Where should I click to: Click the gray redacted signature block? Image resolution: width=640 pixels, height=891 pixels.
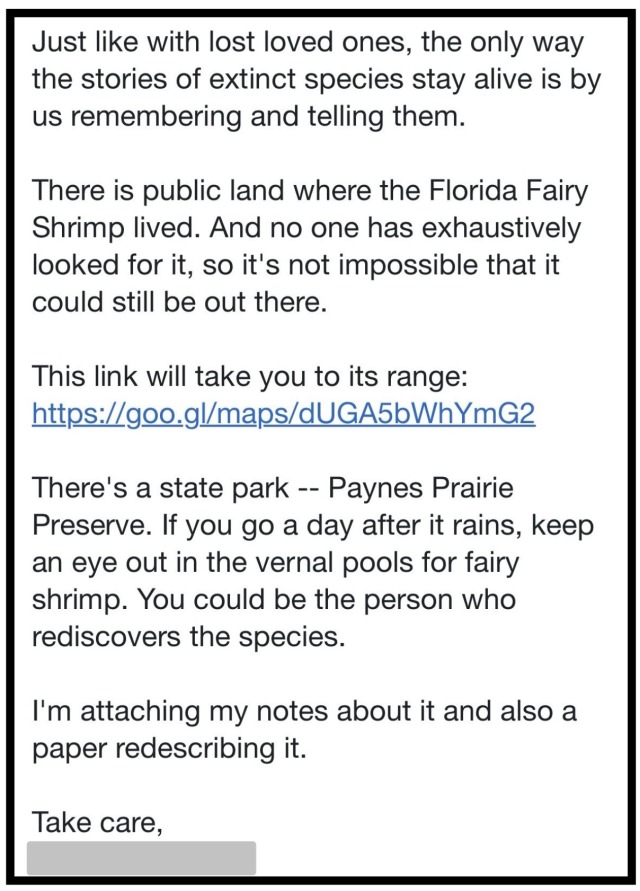pyautogui.click(x=142, y=857)
